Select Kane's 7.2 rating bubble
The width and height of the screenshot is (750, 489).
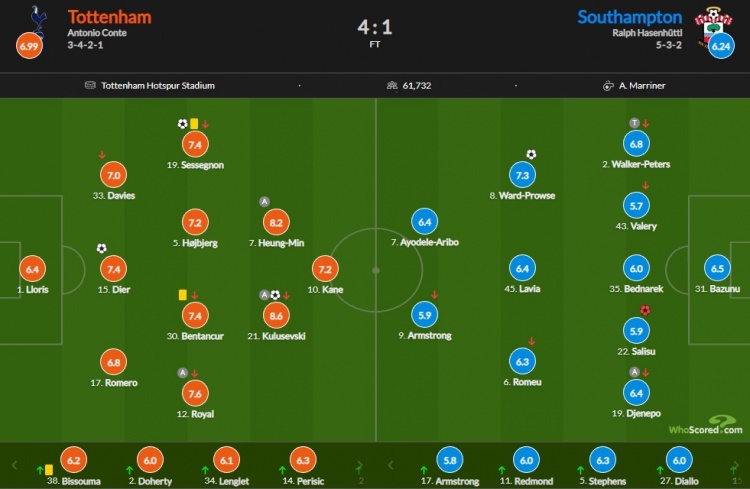click(325, 268)
